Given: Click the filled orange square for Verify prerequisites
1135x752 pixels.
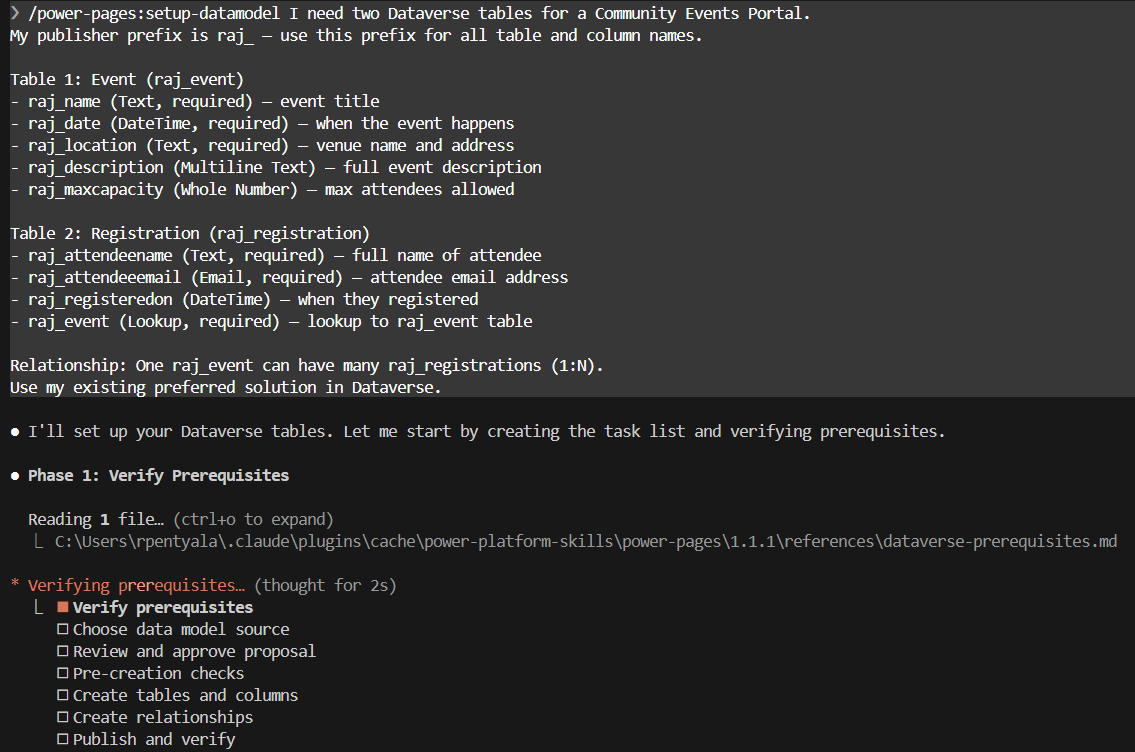Looking at the screenshot, I should (62, 608).
